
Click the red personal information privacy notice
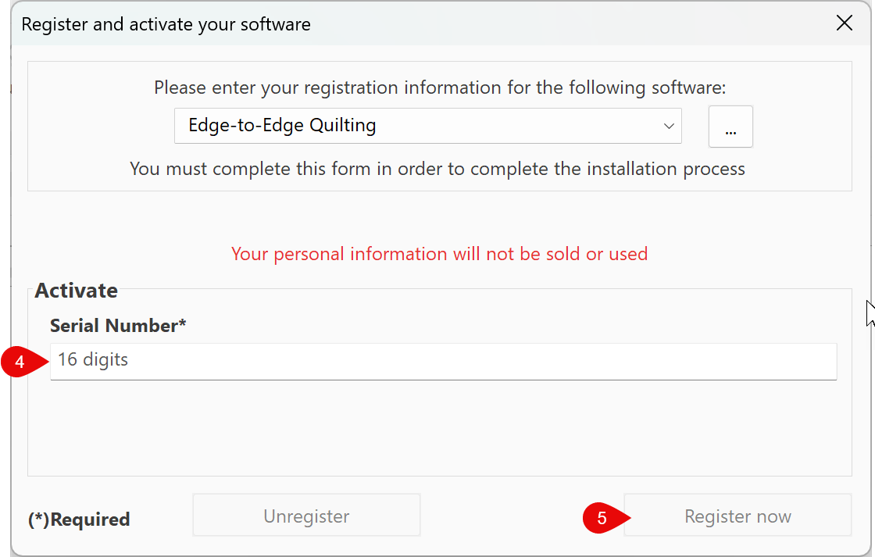coord(439,254)
